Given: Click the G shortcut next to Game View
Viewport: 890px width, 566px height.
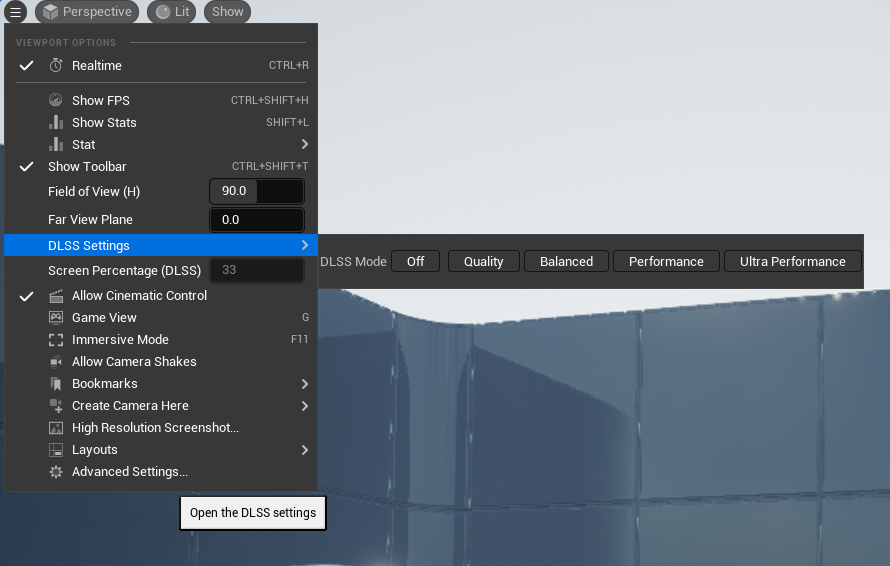Looking at the screenshot, I should coord(305,317).
